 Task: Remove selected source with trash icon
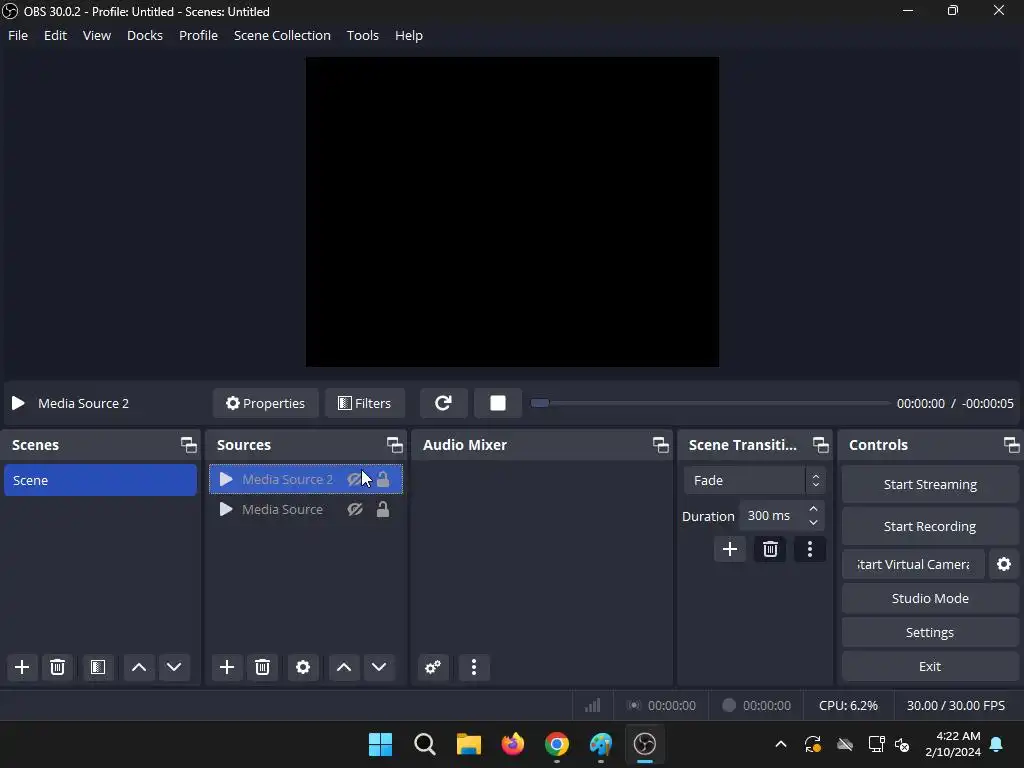coord(263,667)
